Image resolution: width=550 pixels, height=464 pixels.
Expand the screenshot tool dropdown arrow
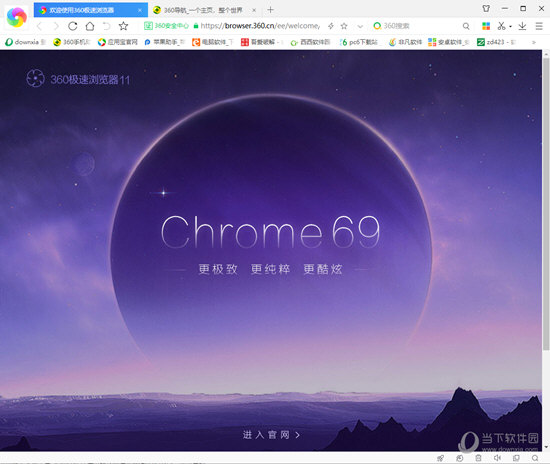tap(510, 26)
